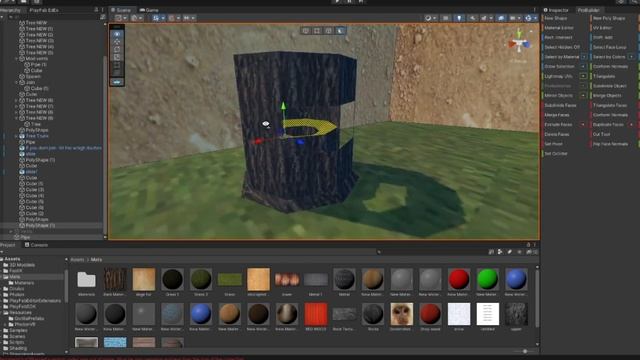The width and height of the screenshot is (640, 360).
Task: Choose ProBuilder vertex selection mode
Action: [x=317, y=31]
